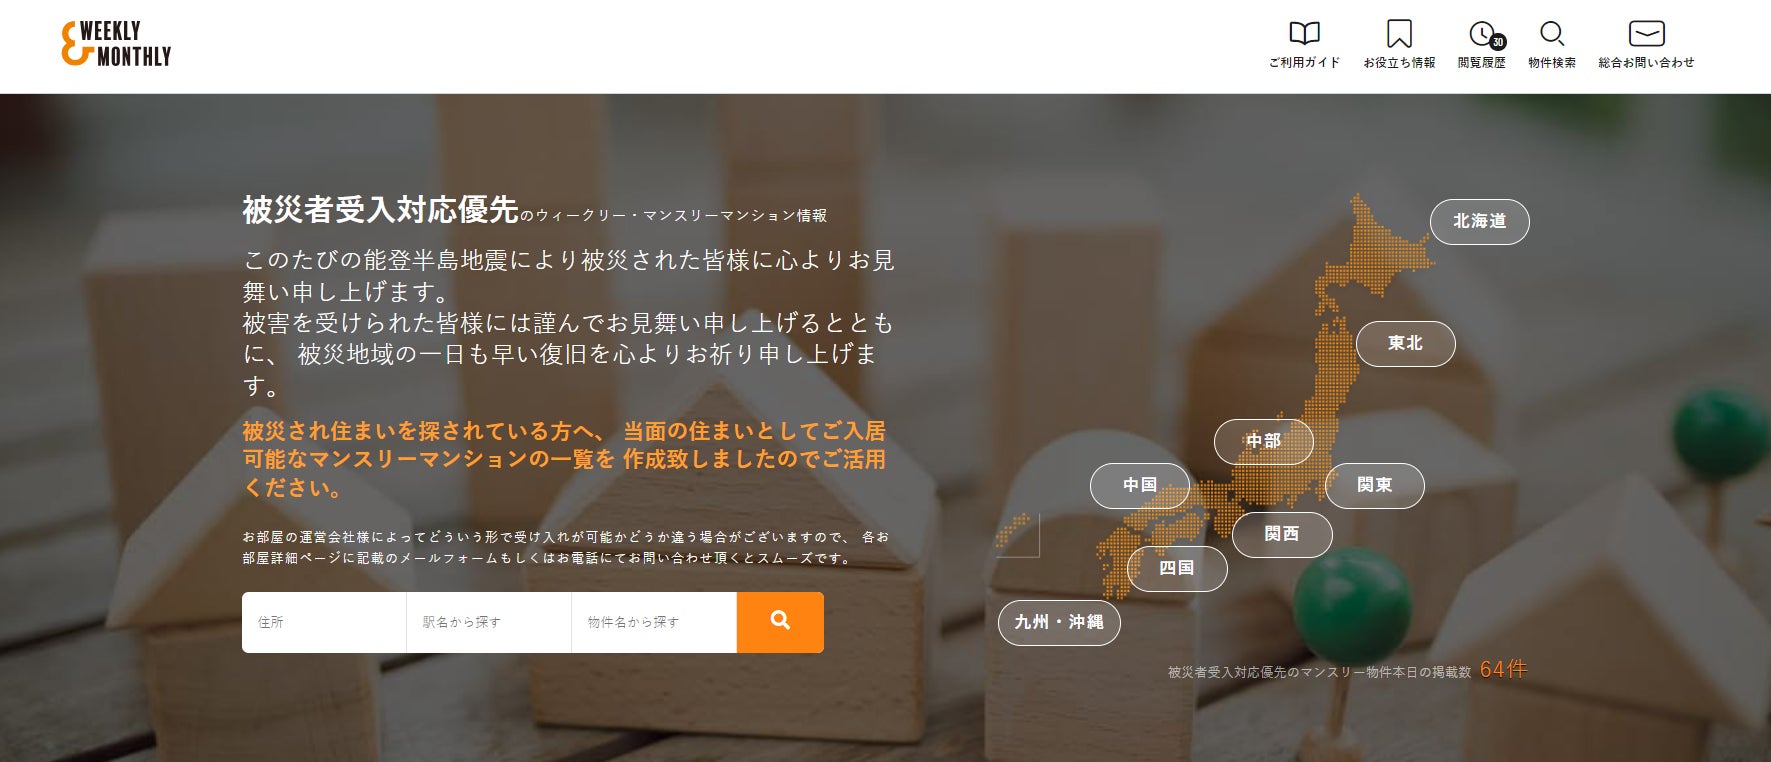Focus the 駅名から探す station input field
The image size is (1771, 762).
pos(489,622)
